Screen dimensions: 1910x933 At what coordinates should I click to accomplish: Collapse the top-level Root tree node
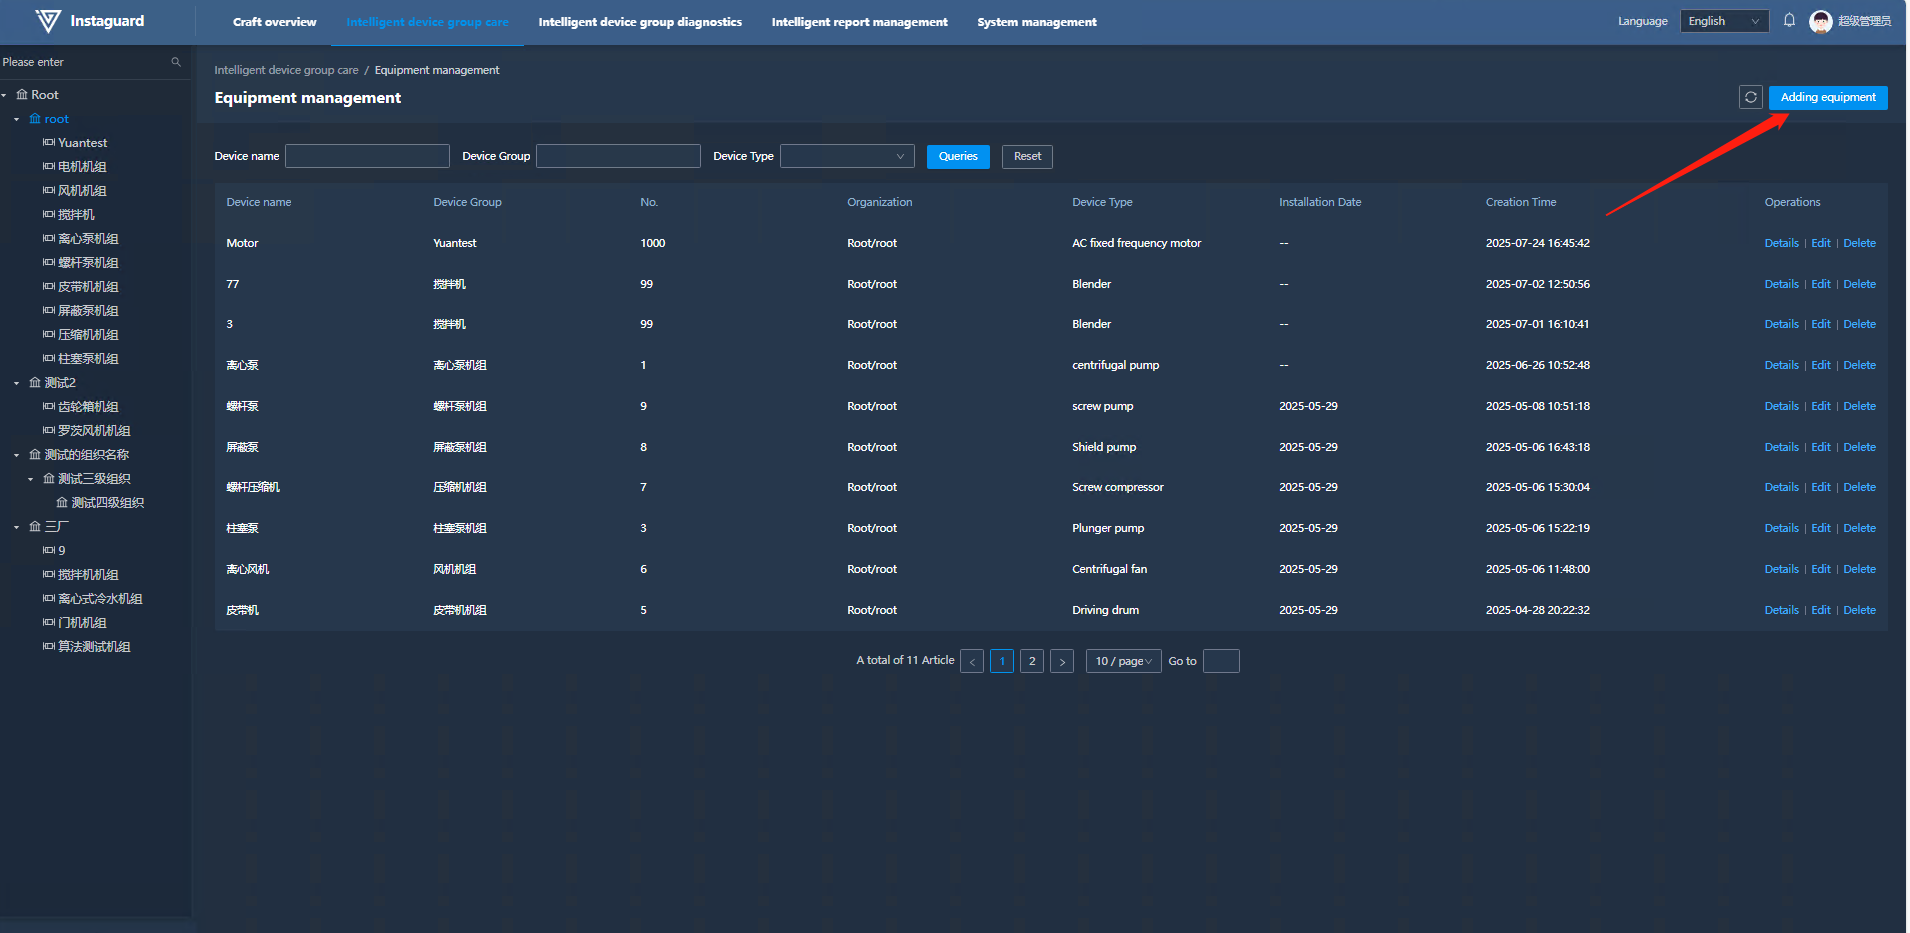point(4,95)
